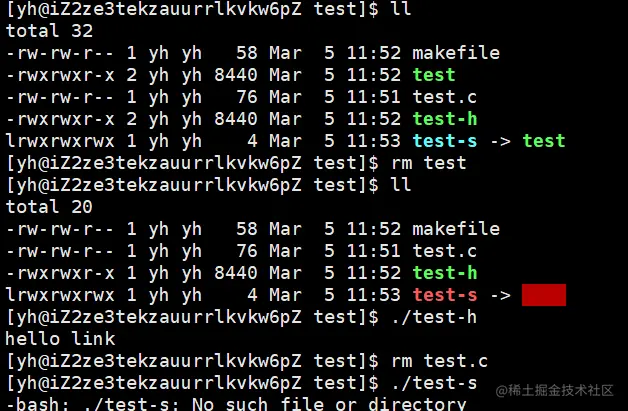The height and width of the screenshot is (411, 628).
Task: Click the green 'test' filename in first listing
Action: tap(434, 75)
